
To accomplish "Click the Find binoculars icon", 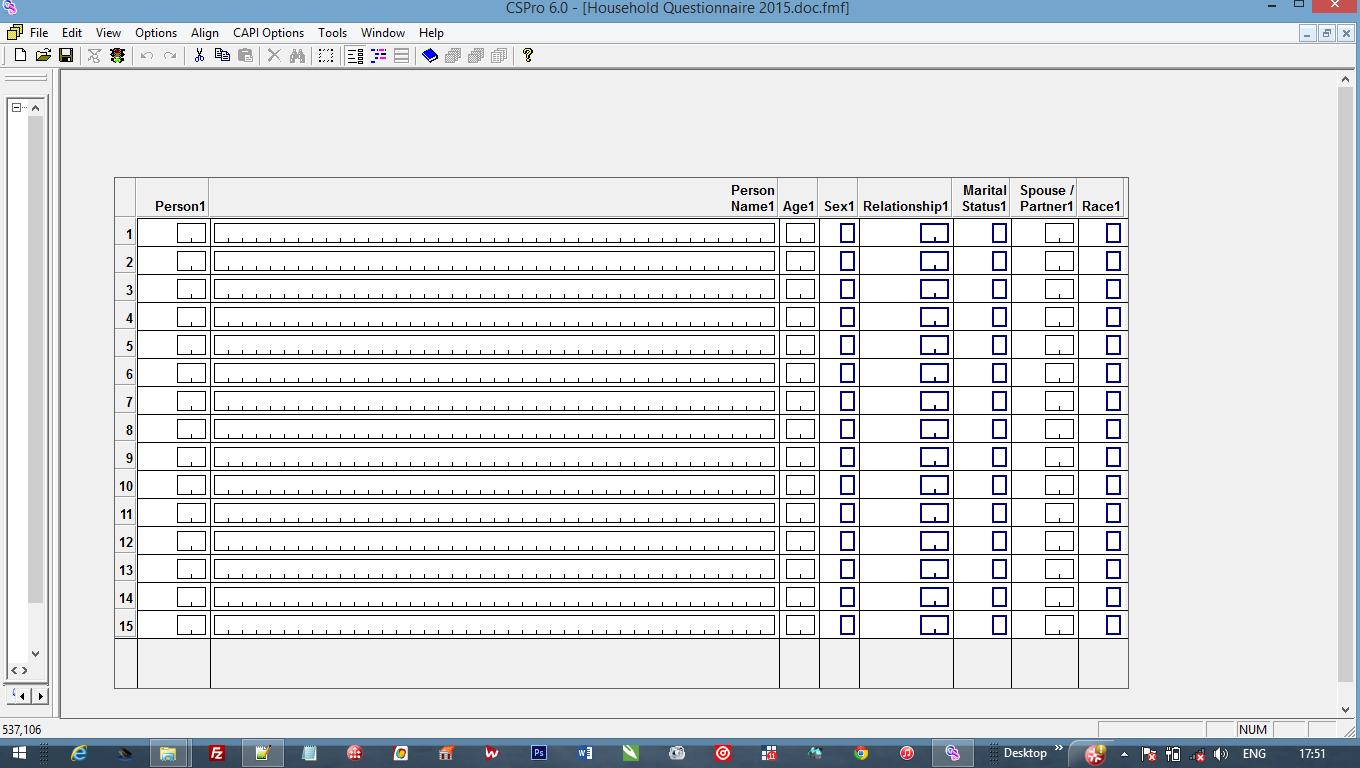I will (297, 55).
